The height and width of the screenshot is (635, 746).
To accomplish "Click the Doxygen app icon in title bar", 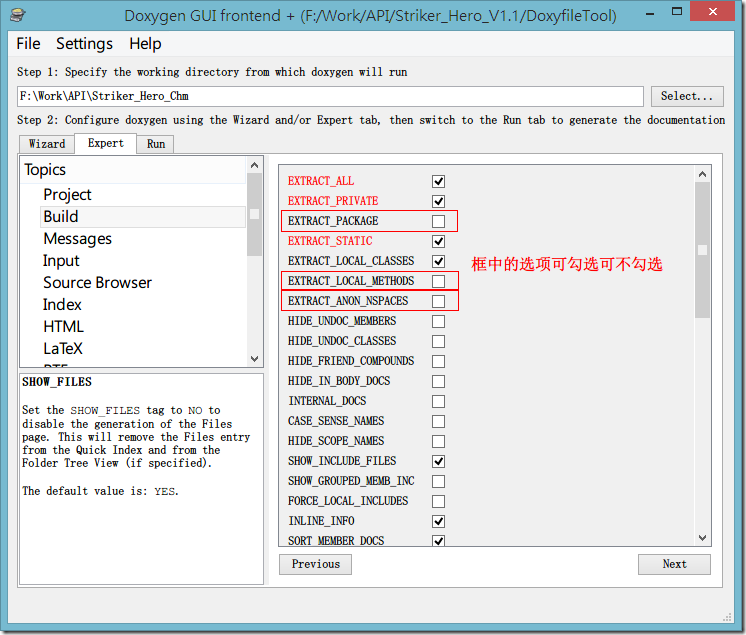I will tap(17, 15).
